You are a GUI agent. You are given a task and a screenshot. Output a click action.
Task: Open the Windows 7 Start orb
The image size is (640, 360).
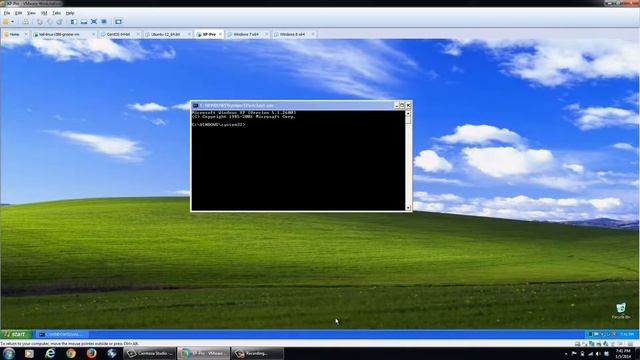[x=9, y=353]
